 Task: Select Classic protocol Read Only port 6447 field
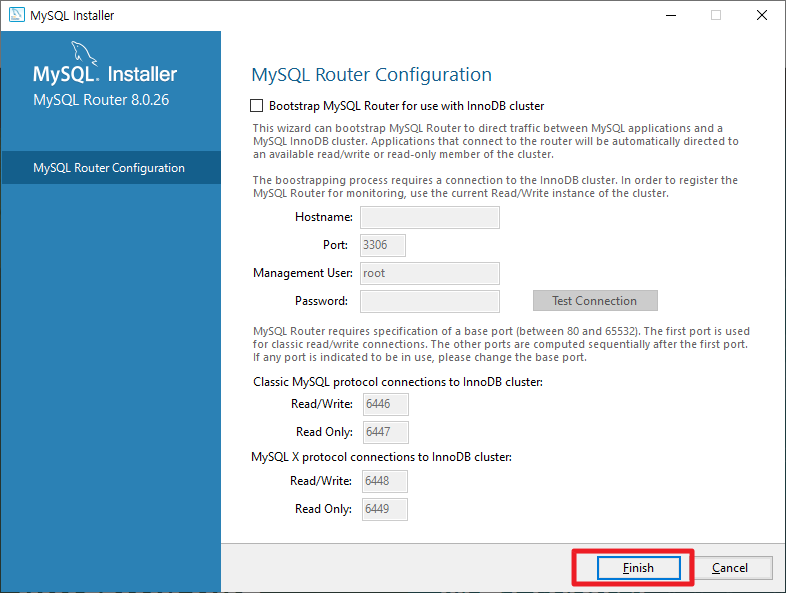[385, 432]
